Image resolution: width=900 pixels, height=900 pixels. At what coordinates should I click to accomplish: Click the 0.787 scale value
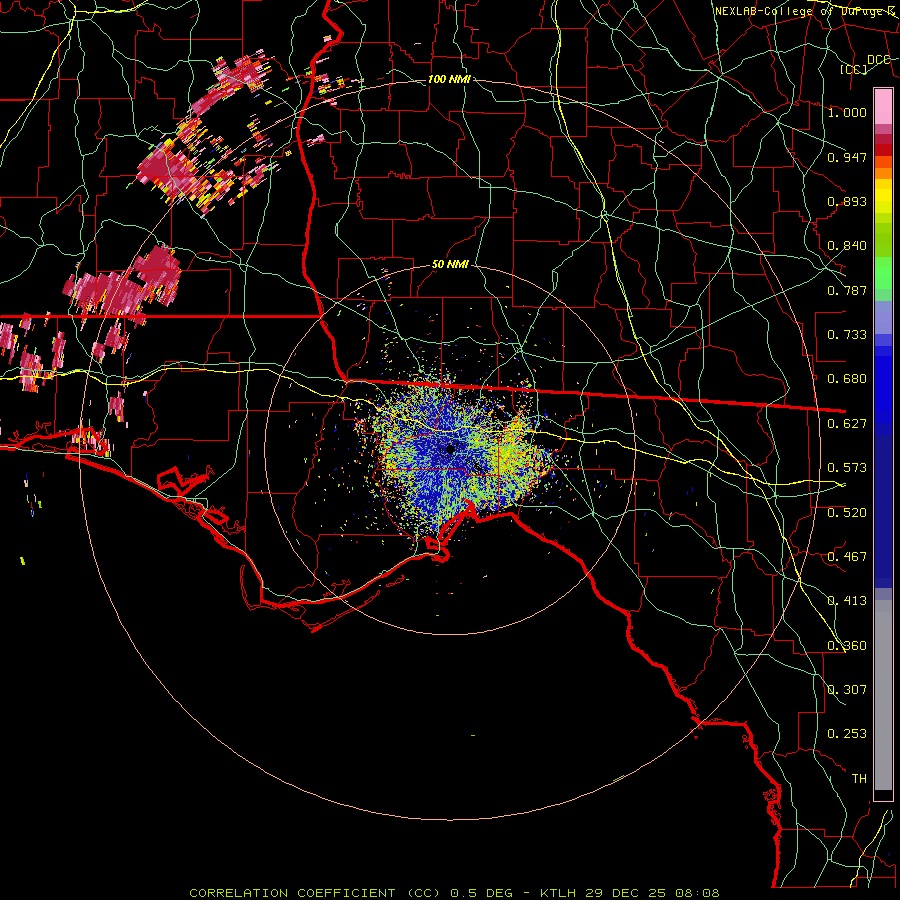coord(847,290)
